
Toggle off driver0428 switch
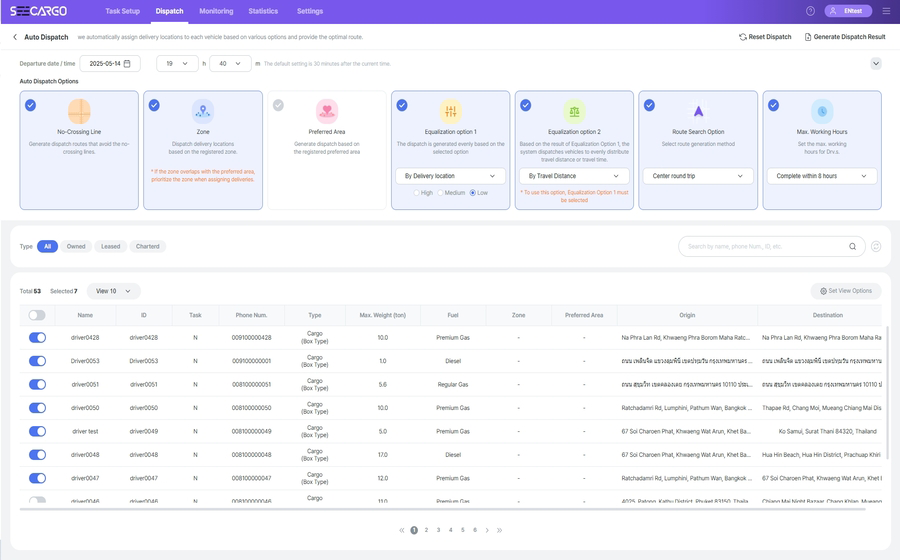(x=37, y=337)
